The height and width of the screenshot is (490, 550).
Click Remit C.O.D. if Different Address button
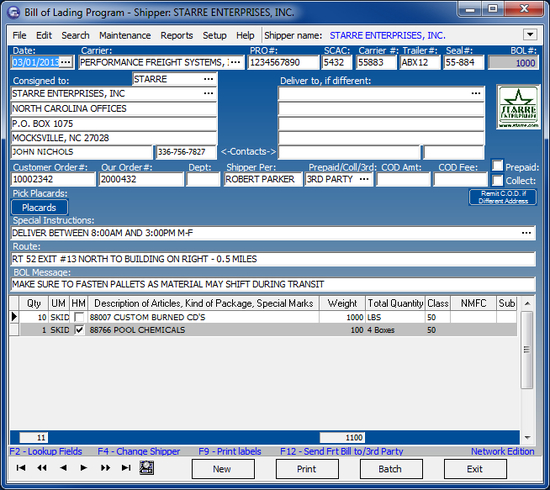(503, 197)
